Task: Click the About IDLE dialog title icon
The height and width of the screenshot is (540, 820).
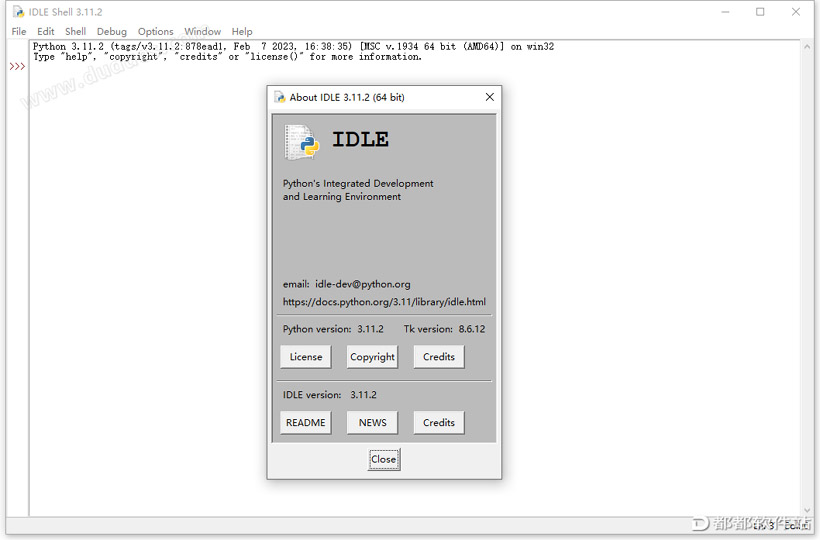Action: pos(280,97)
